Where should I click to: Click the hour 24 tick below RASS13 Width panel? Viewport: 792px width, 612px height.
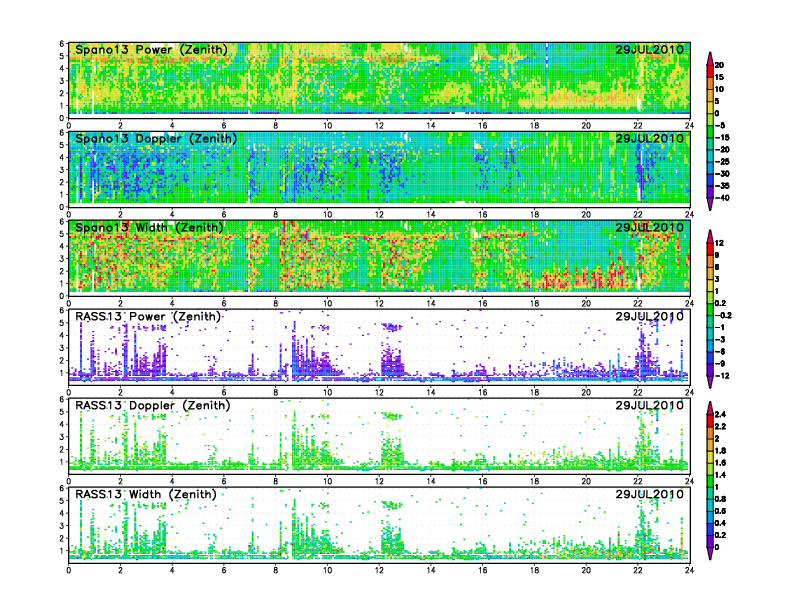tap(689, 570)
